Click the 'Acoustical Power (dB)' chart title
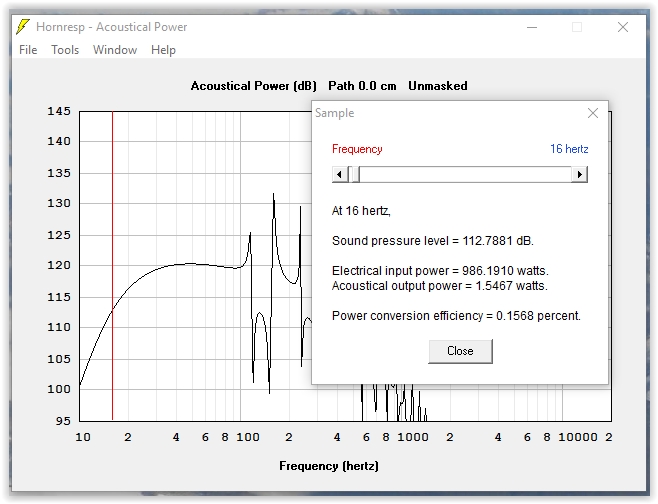Image resolution: width=658 pixels, height=504 pixels. click(253, 86)
